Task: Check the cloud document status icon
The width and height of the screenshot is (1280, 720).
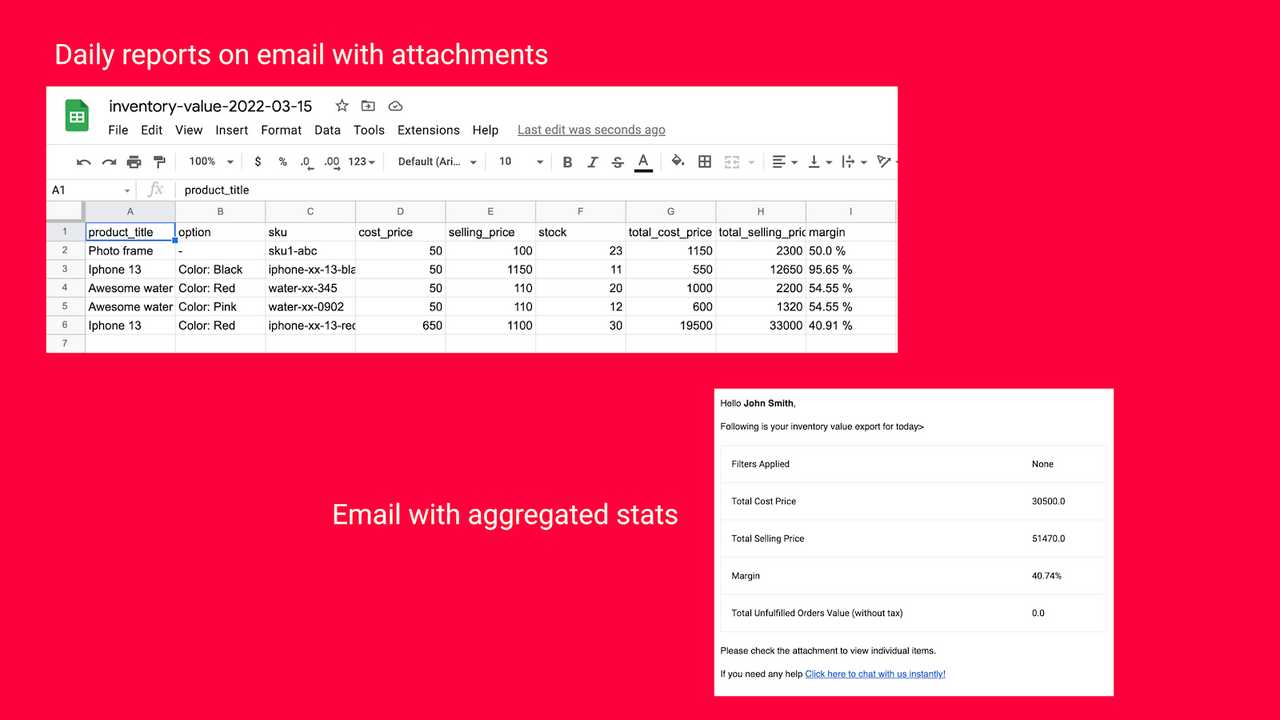Action: pyautogui.click(x=395, y=106)
